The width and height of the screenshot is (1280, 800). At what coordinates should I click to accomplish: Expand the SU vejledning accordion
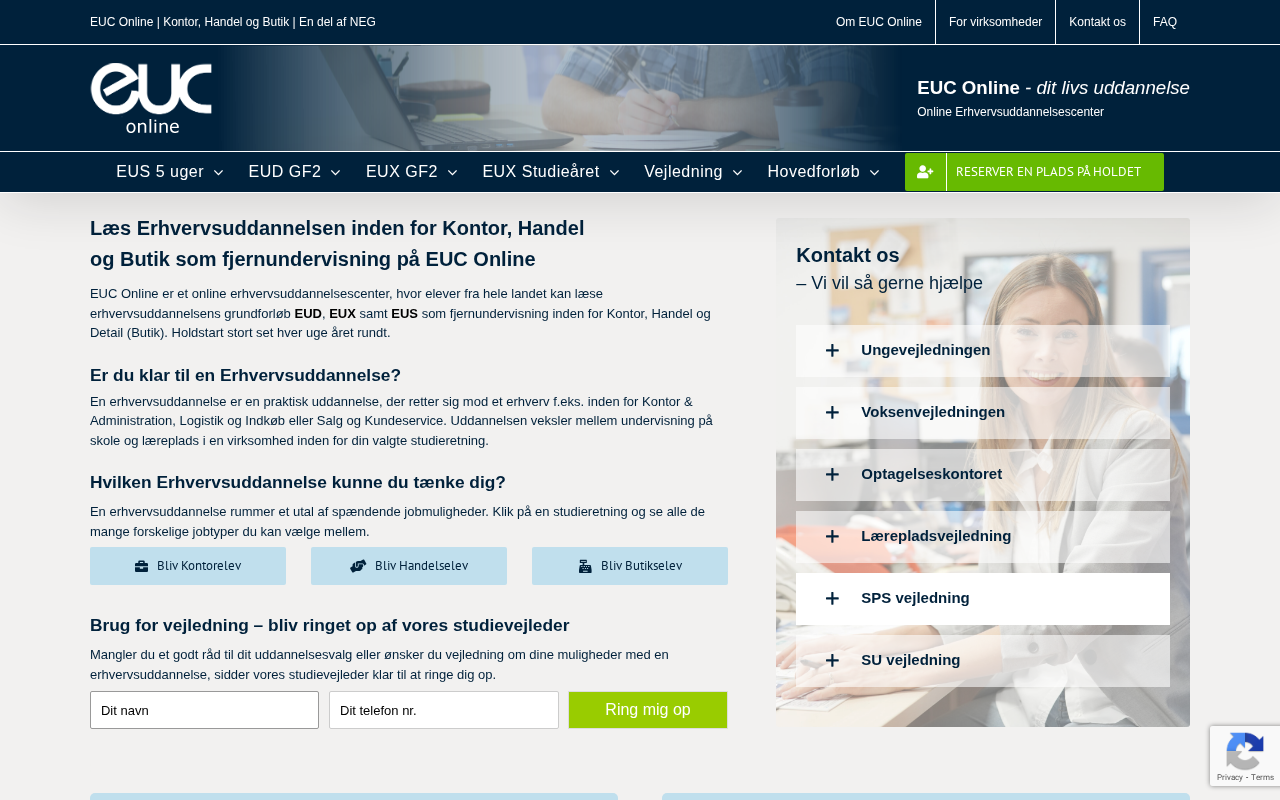click(983, 661)
